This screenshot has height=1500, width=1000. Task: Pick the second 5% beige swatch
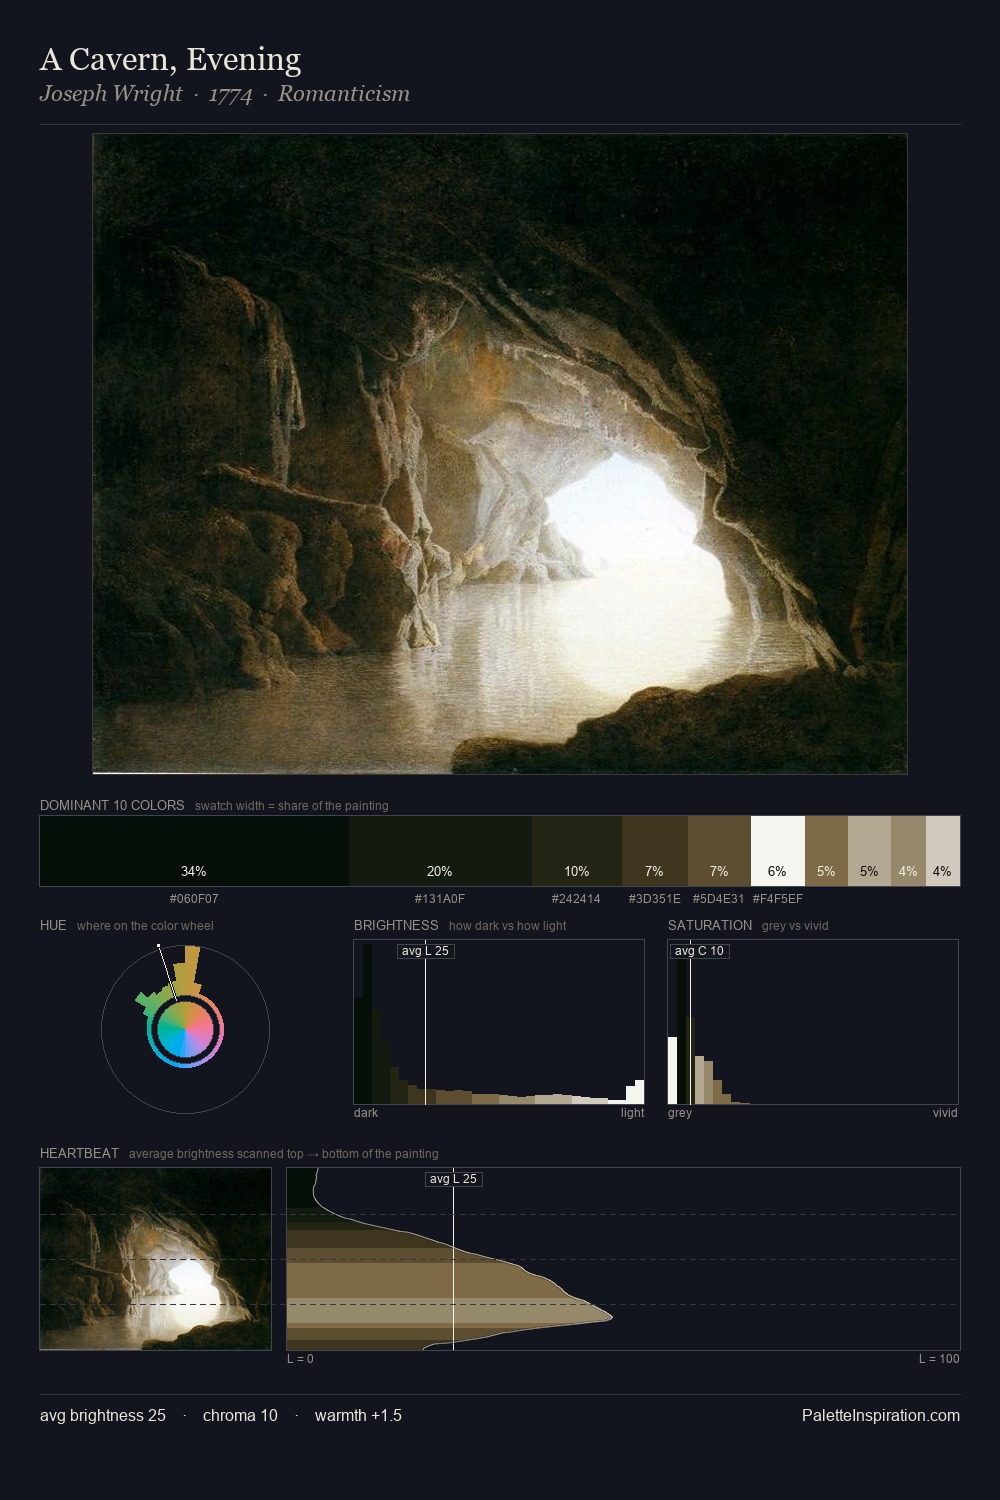[x=869, y=851]
